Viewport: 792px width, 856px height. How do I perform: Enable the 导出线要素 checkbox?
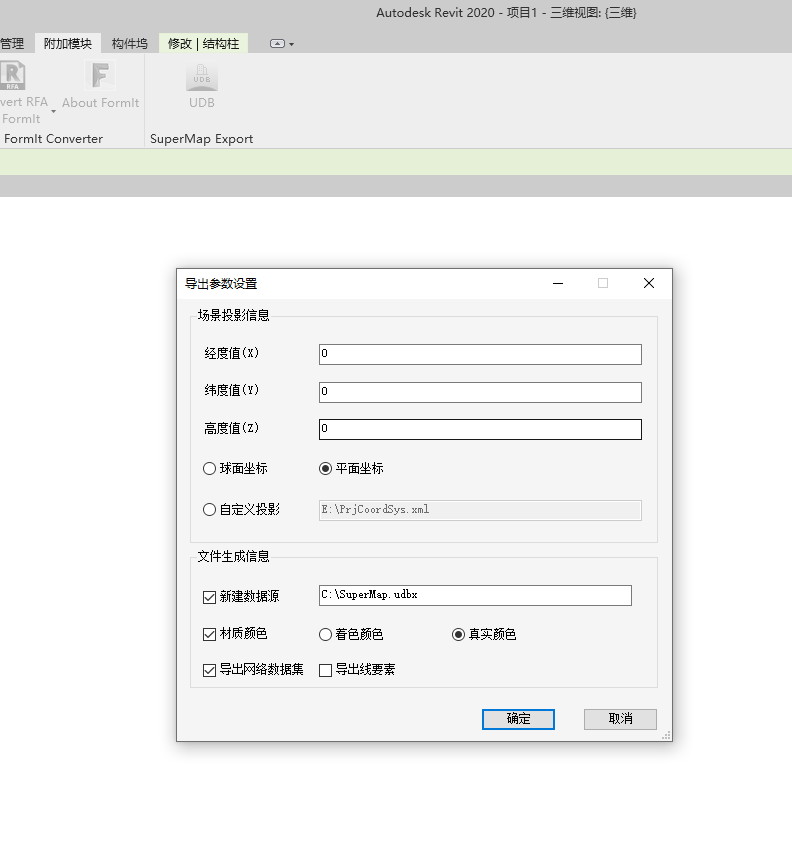pyautogui.click(x=325, y=670)
